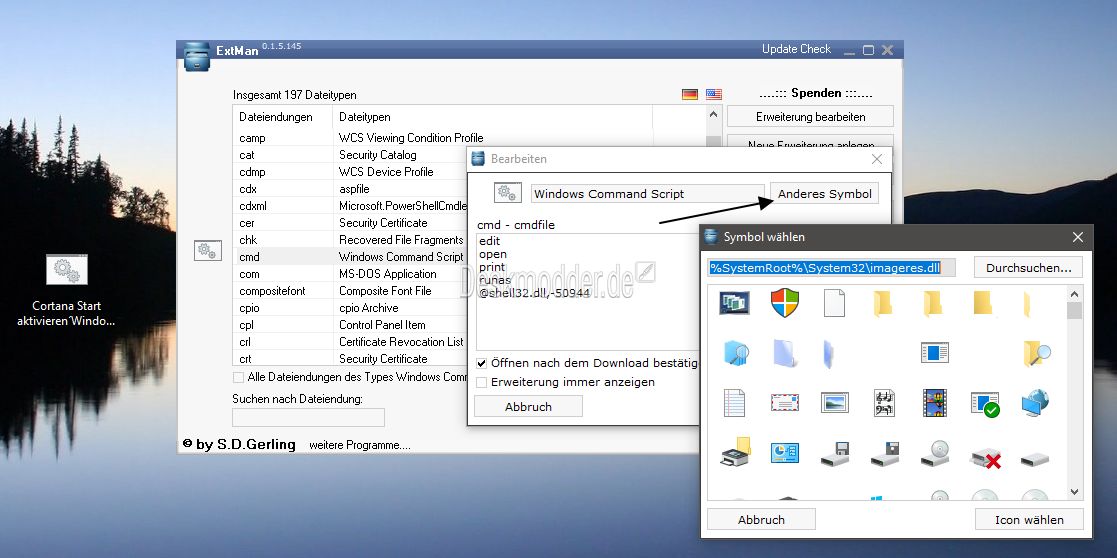This screenshot has width=1117, height=558.
Task: Pick the plain grey hard drive icon
Action: tap(1035, 460)
